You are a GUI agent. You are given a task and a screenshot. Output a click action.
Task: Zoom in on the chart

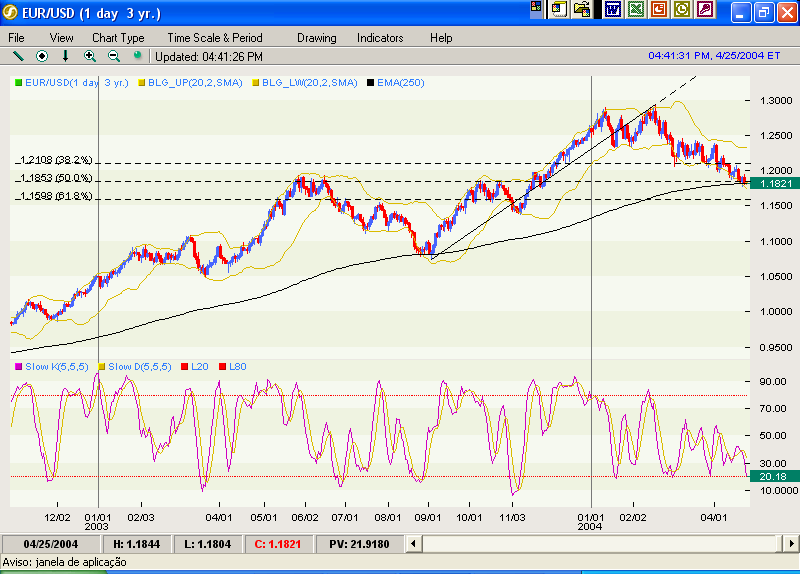[90, 56]
